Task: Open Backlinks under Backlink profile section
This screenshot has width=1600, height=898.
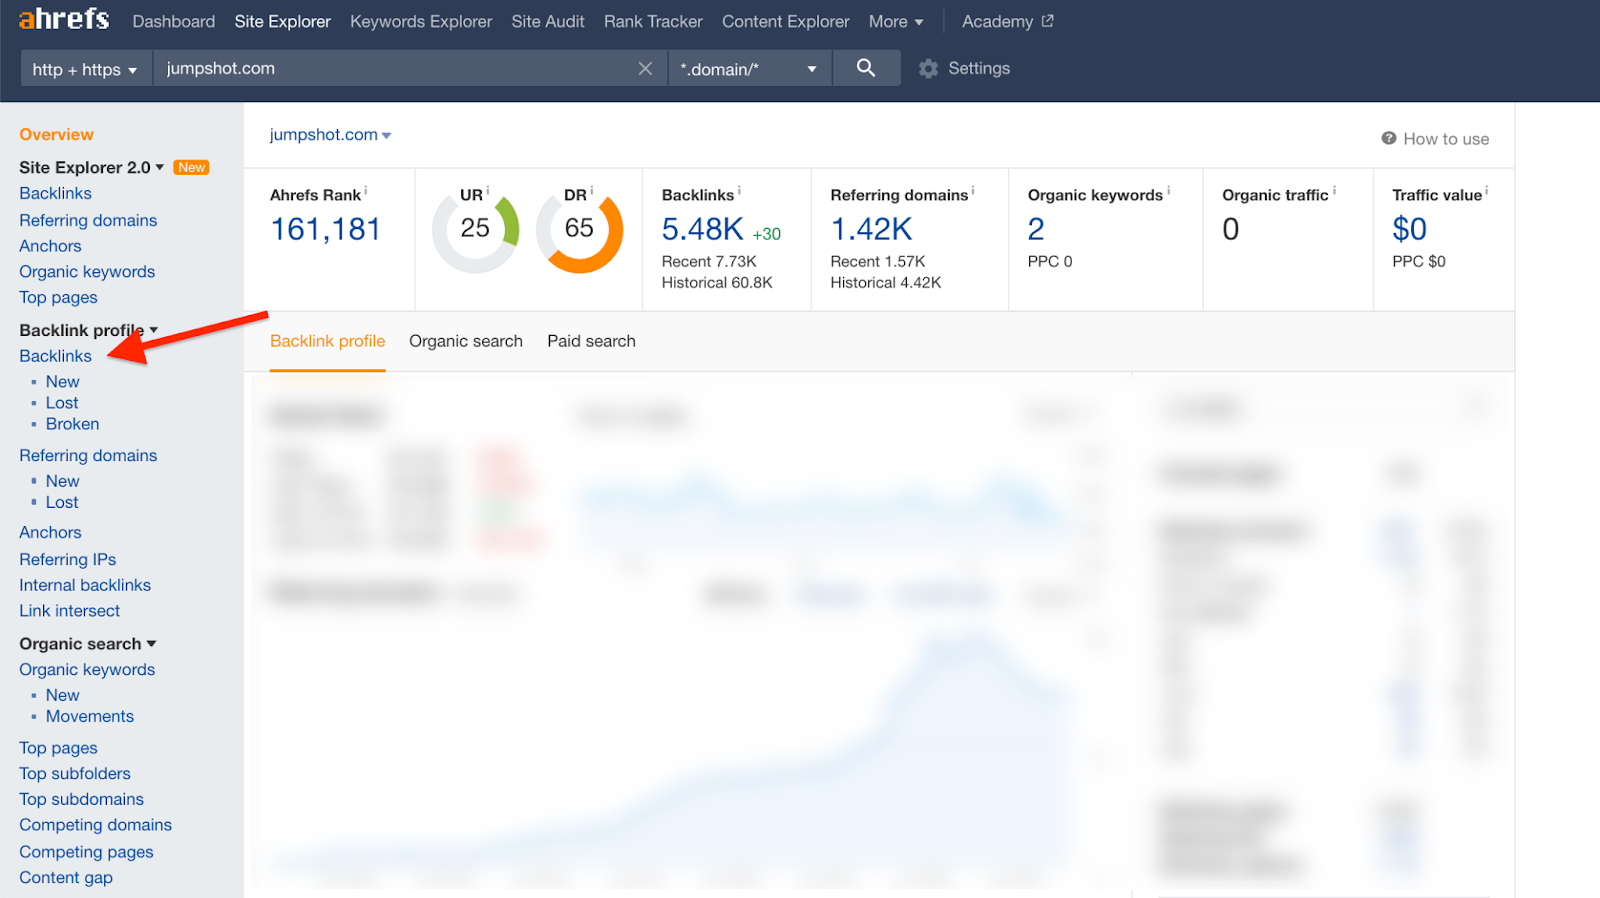Action: [x=55, y=356]
